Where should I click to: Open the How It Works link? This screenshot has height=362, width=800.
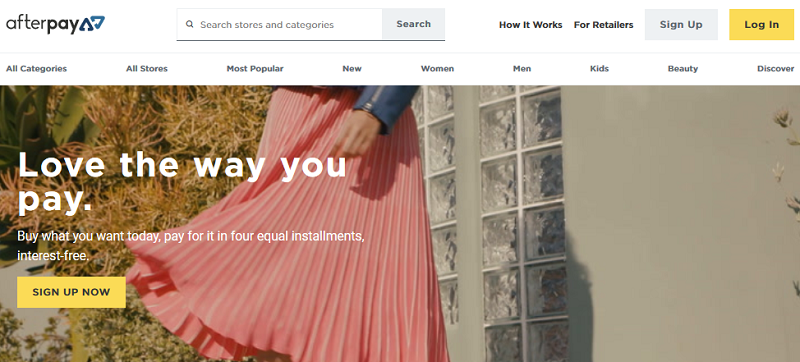point(530,24)
